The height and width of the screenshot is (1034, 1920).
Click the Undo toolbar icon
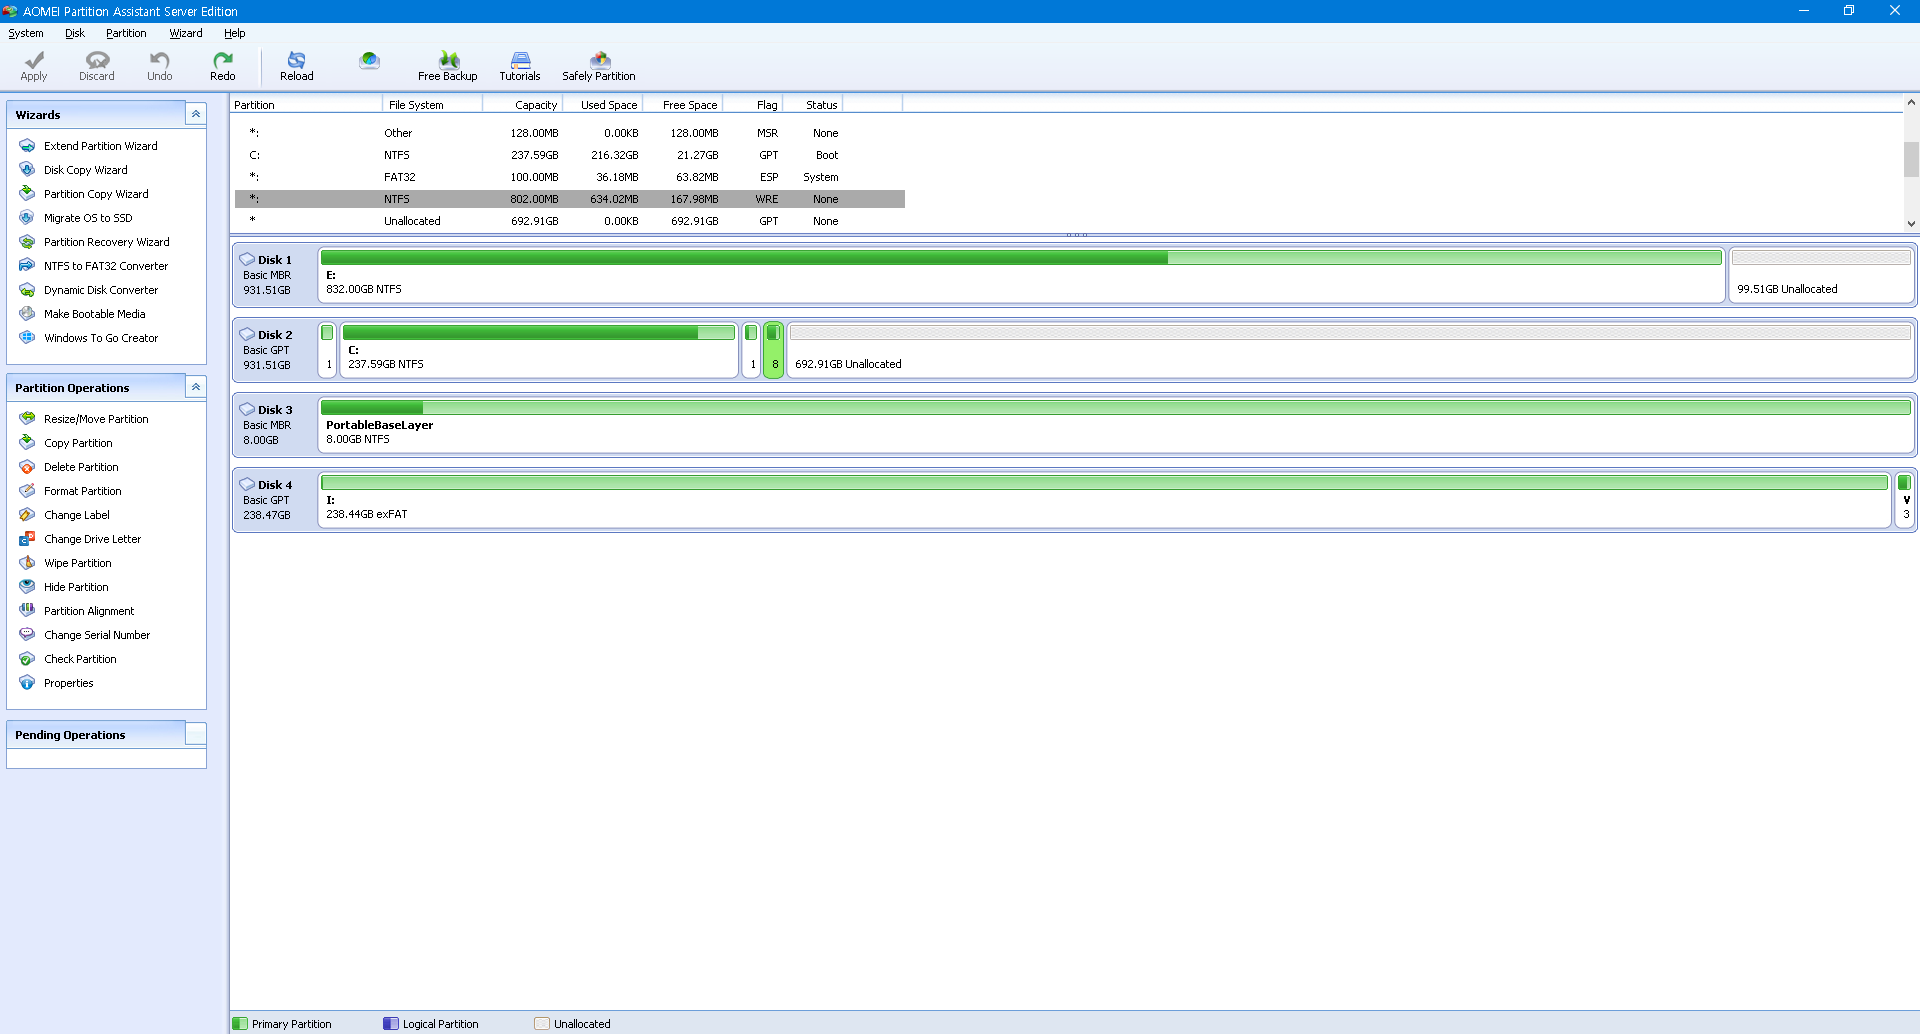pyautogui.click(x=160, y=66)
